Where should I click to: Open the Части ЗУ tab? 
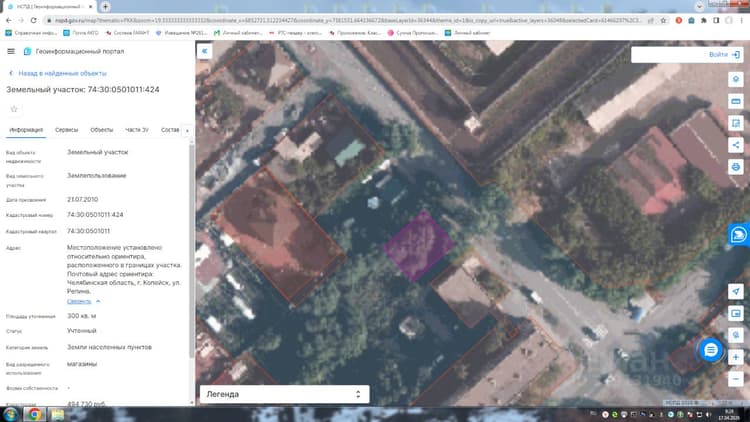(x=137, y=130)
